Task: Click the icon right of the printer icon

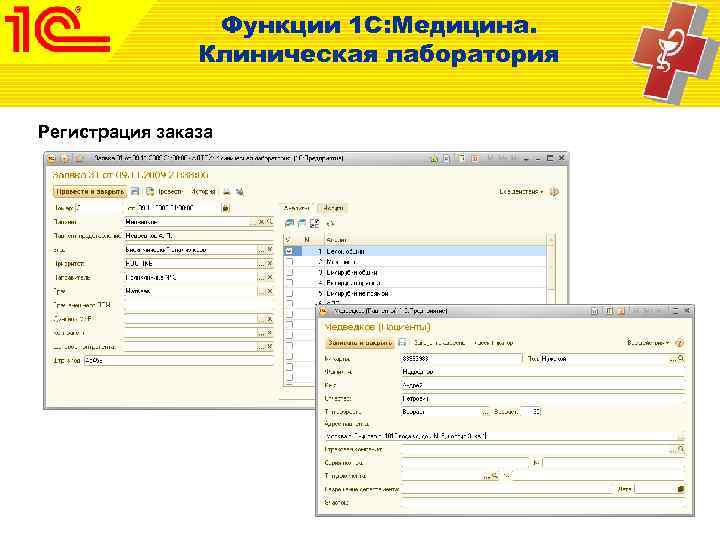Action: pos(240,191)
